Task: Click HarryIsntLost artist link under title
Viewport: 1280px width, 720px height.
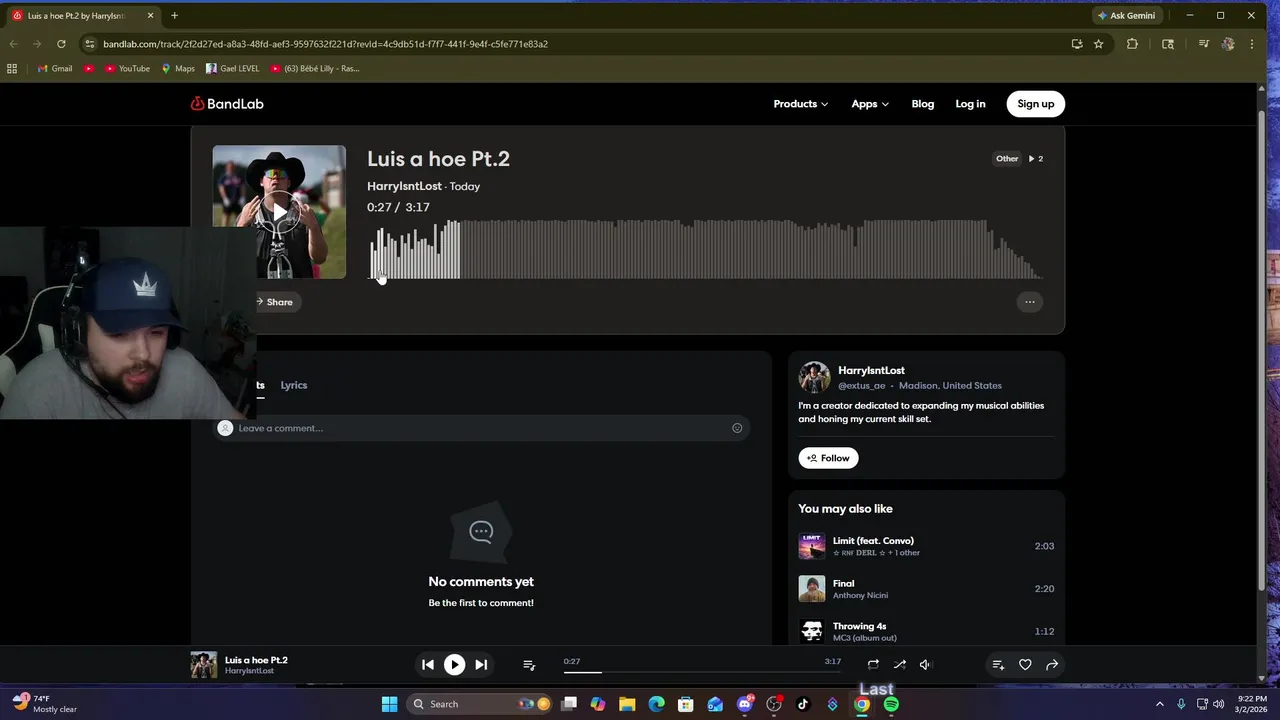Action: click(404, 186)
